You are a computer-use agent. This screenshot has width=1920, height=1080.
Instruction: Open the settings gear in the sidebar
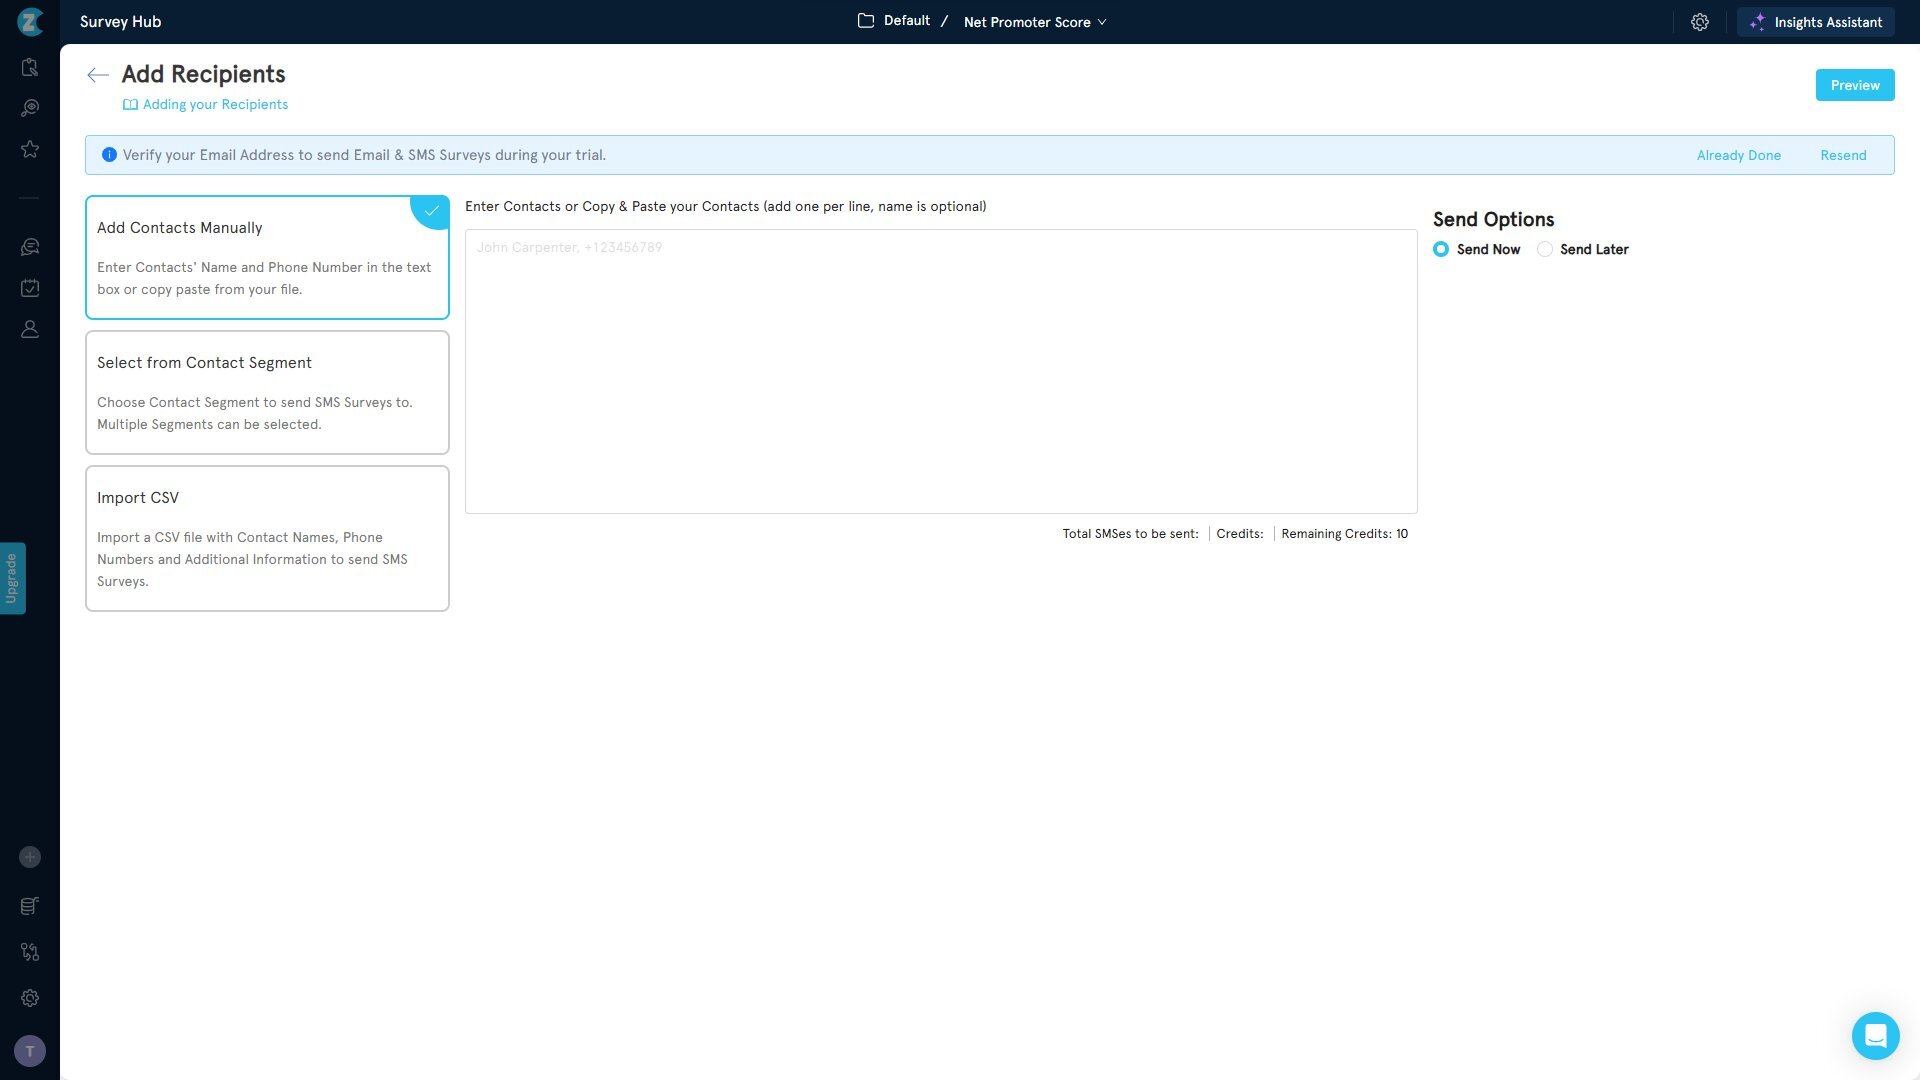pyautogui.click(x=30, y=998)
